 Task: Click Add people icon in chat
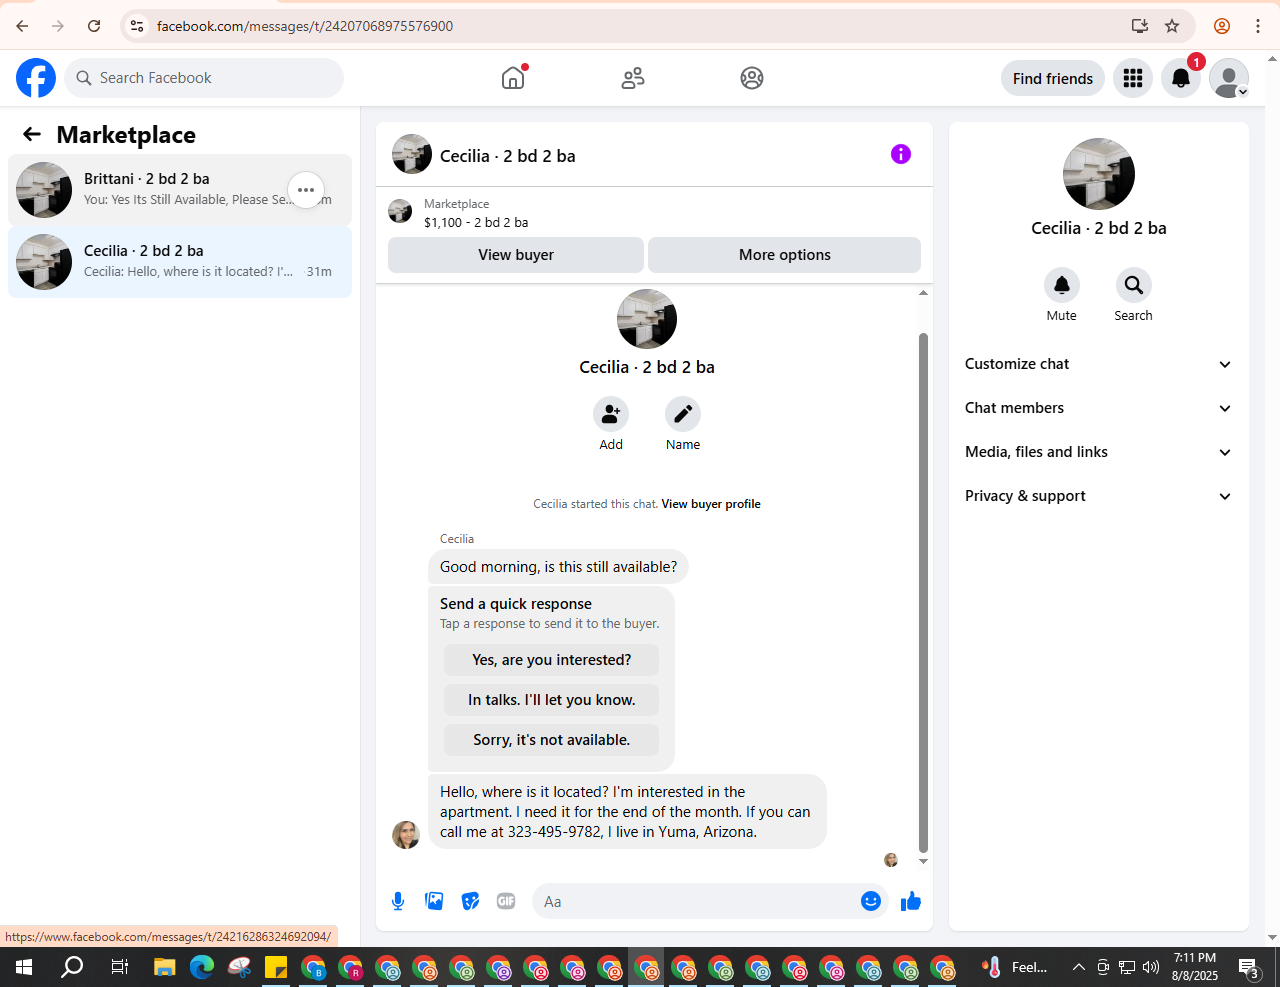click(611, 414)
